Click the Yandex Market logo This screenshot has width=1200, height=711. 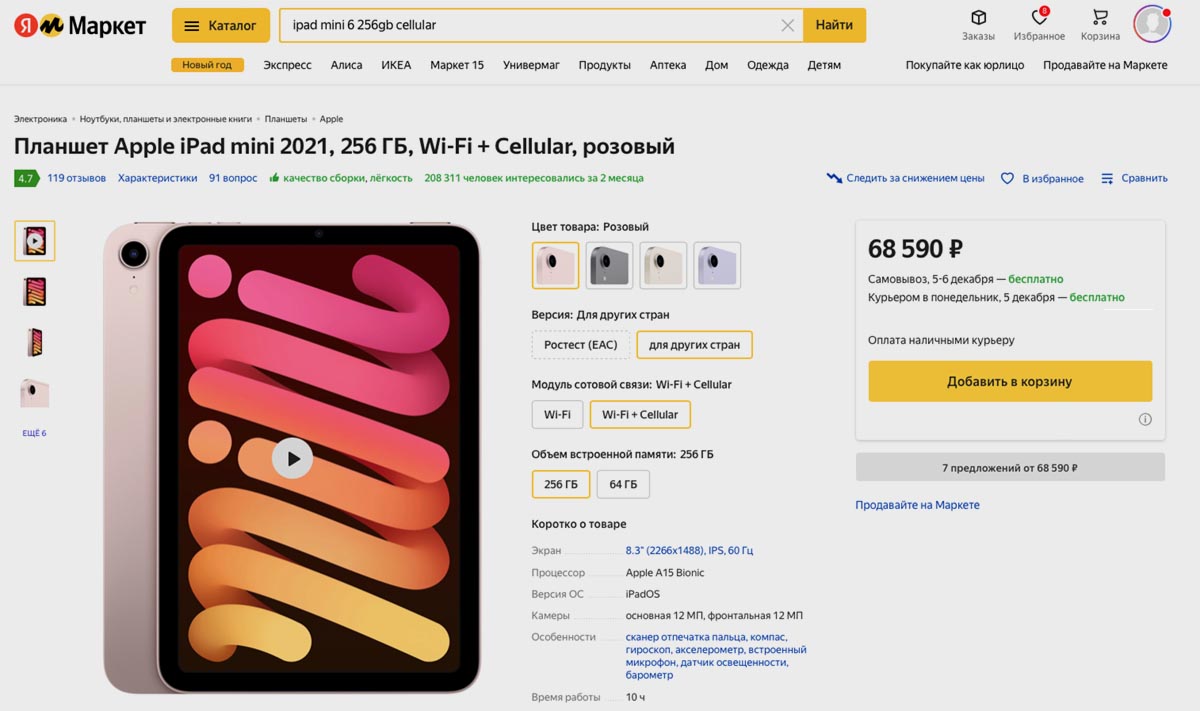80,25
